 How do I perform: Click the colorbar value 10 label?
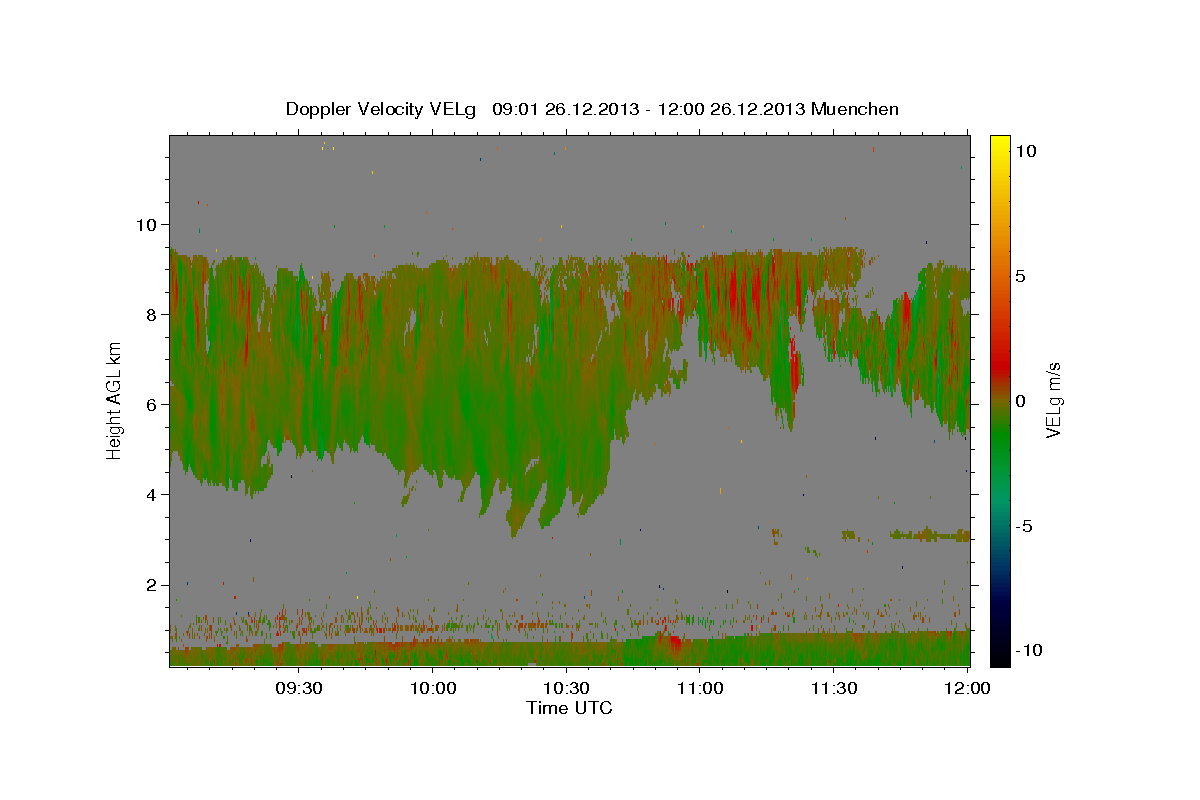1025,151
